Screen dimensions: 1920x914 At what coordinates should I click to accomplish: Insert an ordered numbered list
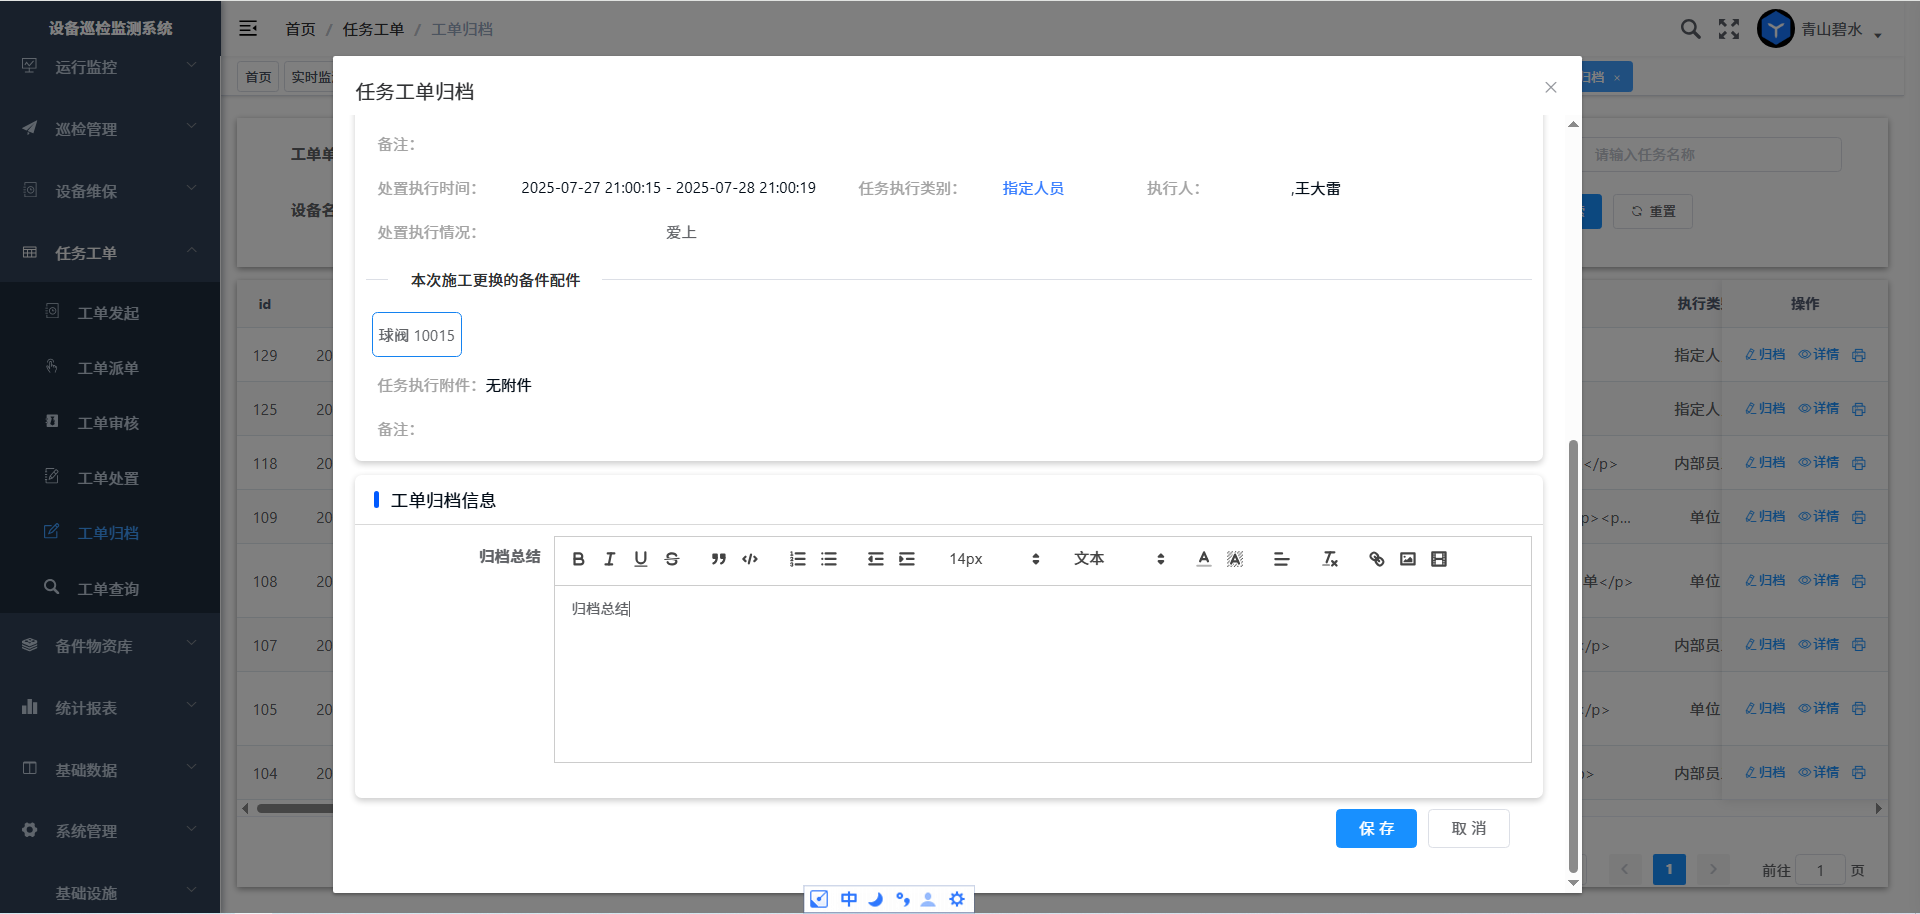(797, 559)
